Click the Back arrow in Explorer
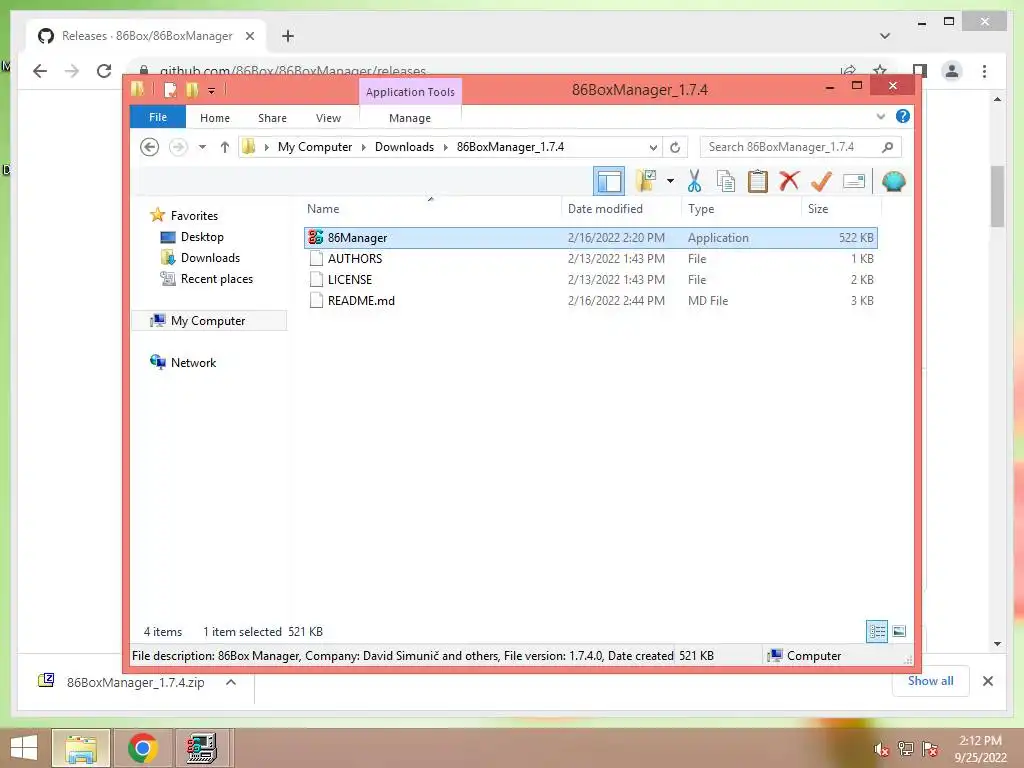This screenshot has height=768, width=1024. click(x=150, y=147)
